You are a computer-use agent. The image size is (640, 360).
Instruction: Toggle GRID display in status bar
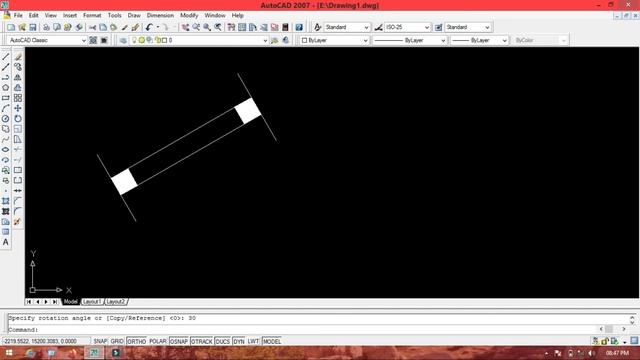coord(117,341)
